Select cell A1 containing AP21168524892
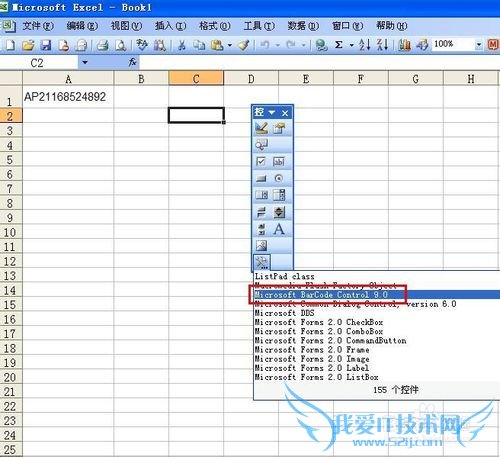 (x=68, y=97)
